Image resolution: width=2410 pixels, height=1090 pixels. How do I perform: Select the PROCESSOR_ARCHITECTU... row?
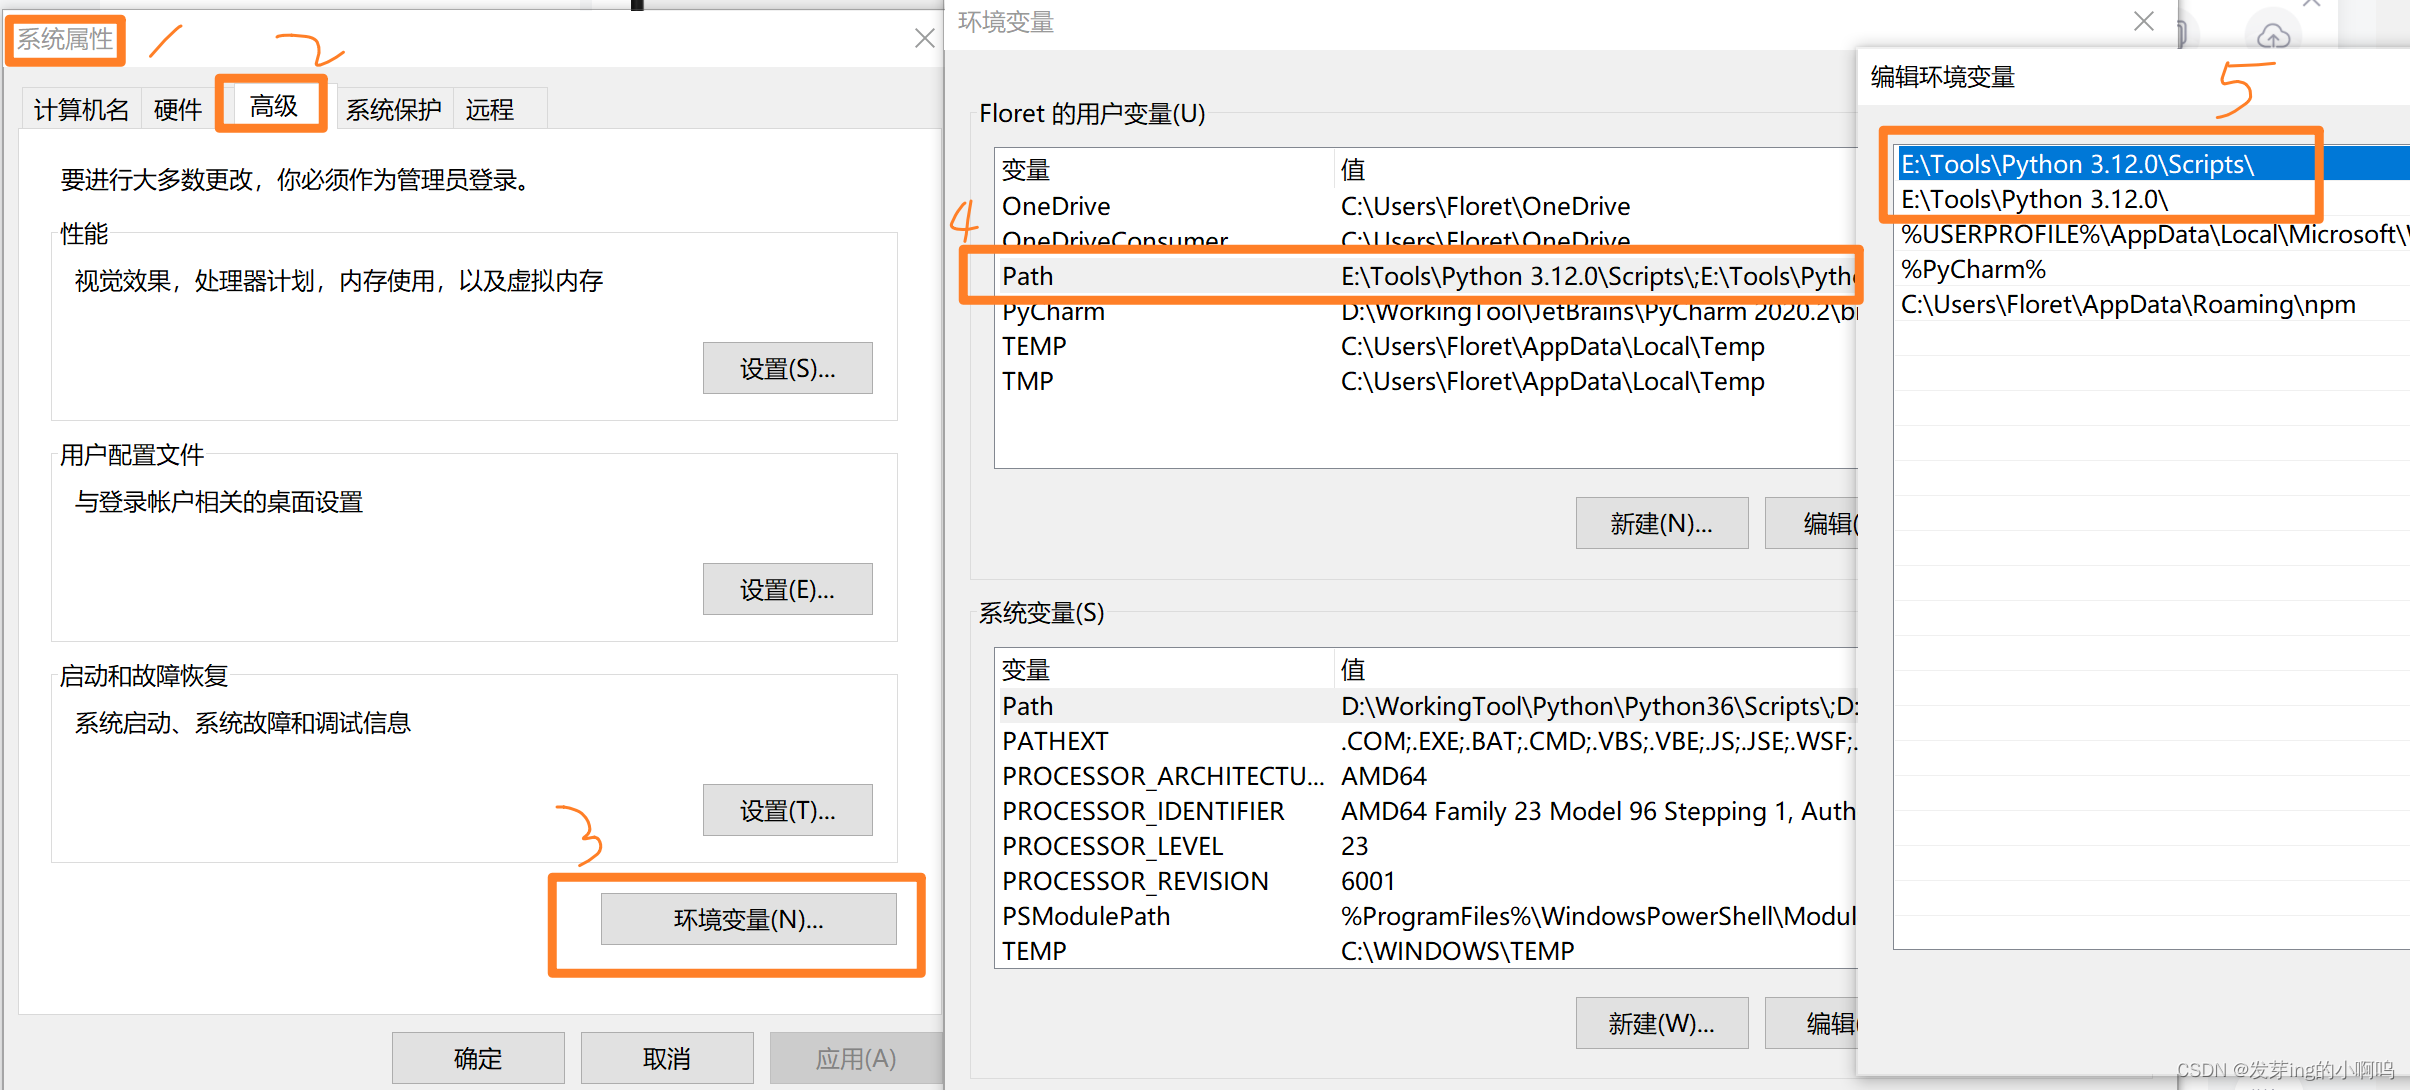pos(1426,776)
